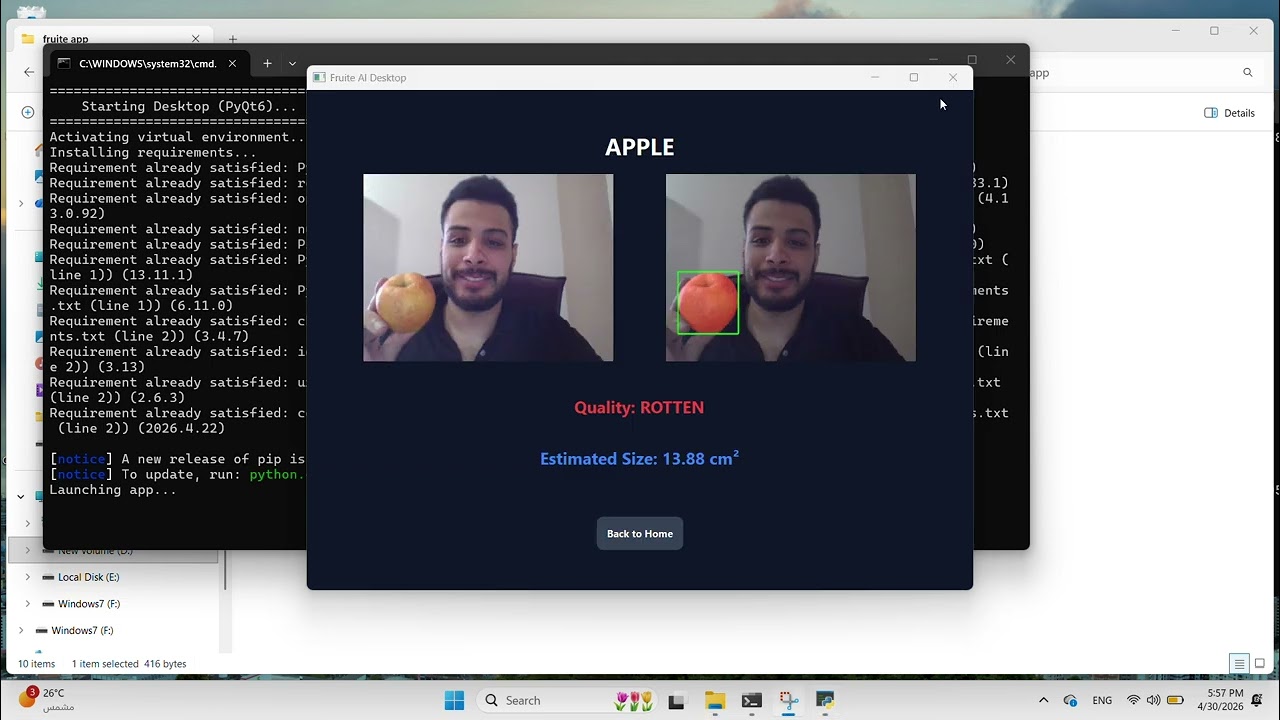Click the ENG language indicator
The height and width of the screenshot is (720, 1280).
[x=1102, y=701]
